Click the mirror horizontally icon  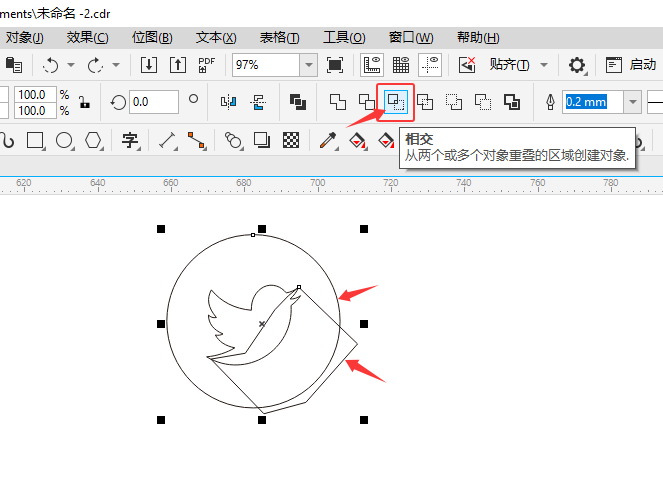(229, 102)
